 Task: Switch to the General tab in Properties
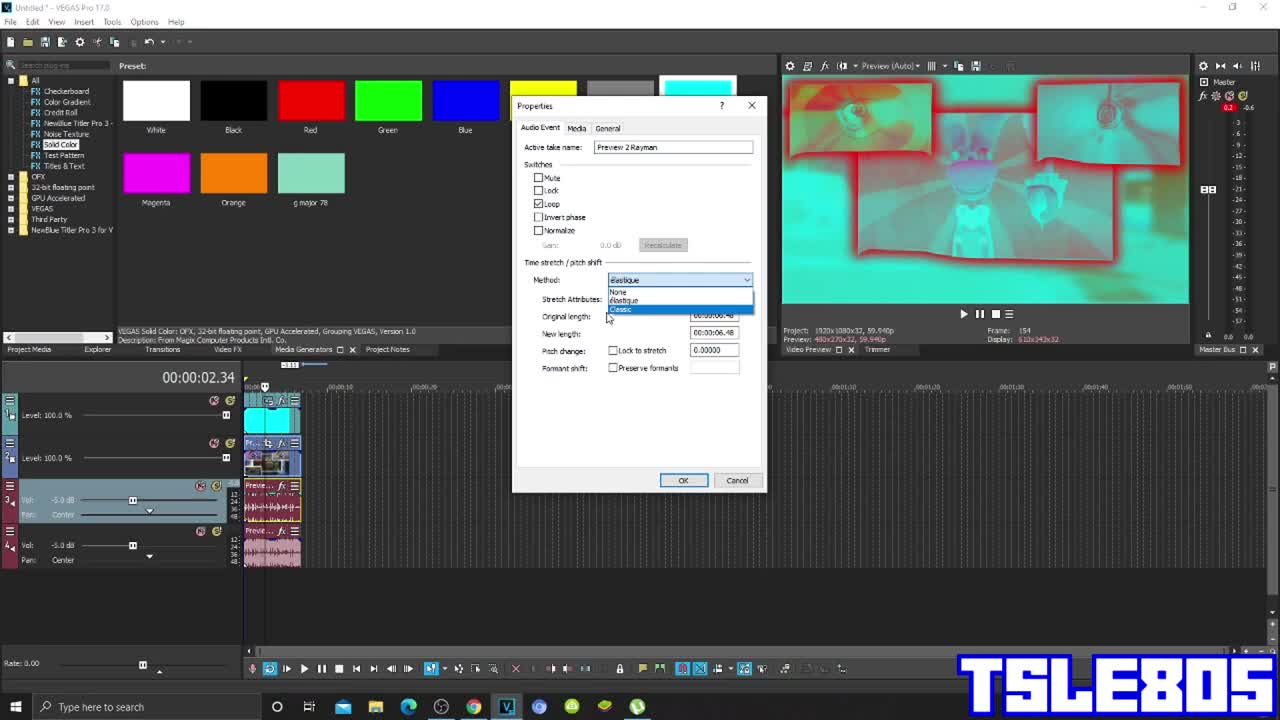pyautogui.click(x=608, y=128)
